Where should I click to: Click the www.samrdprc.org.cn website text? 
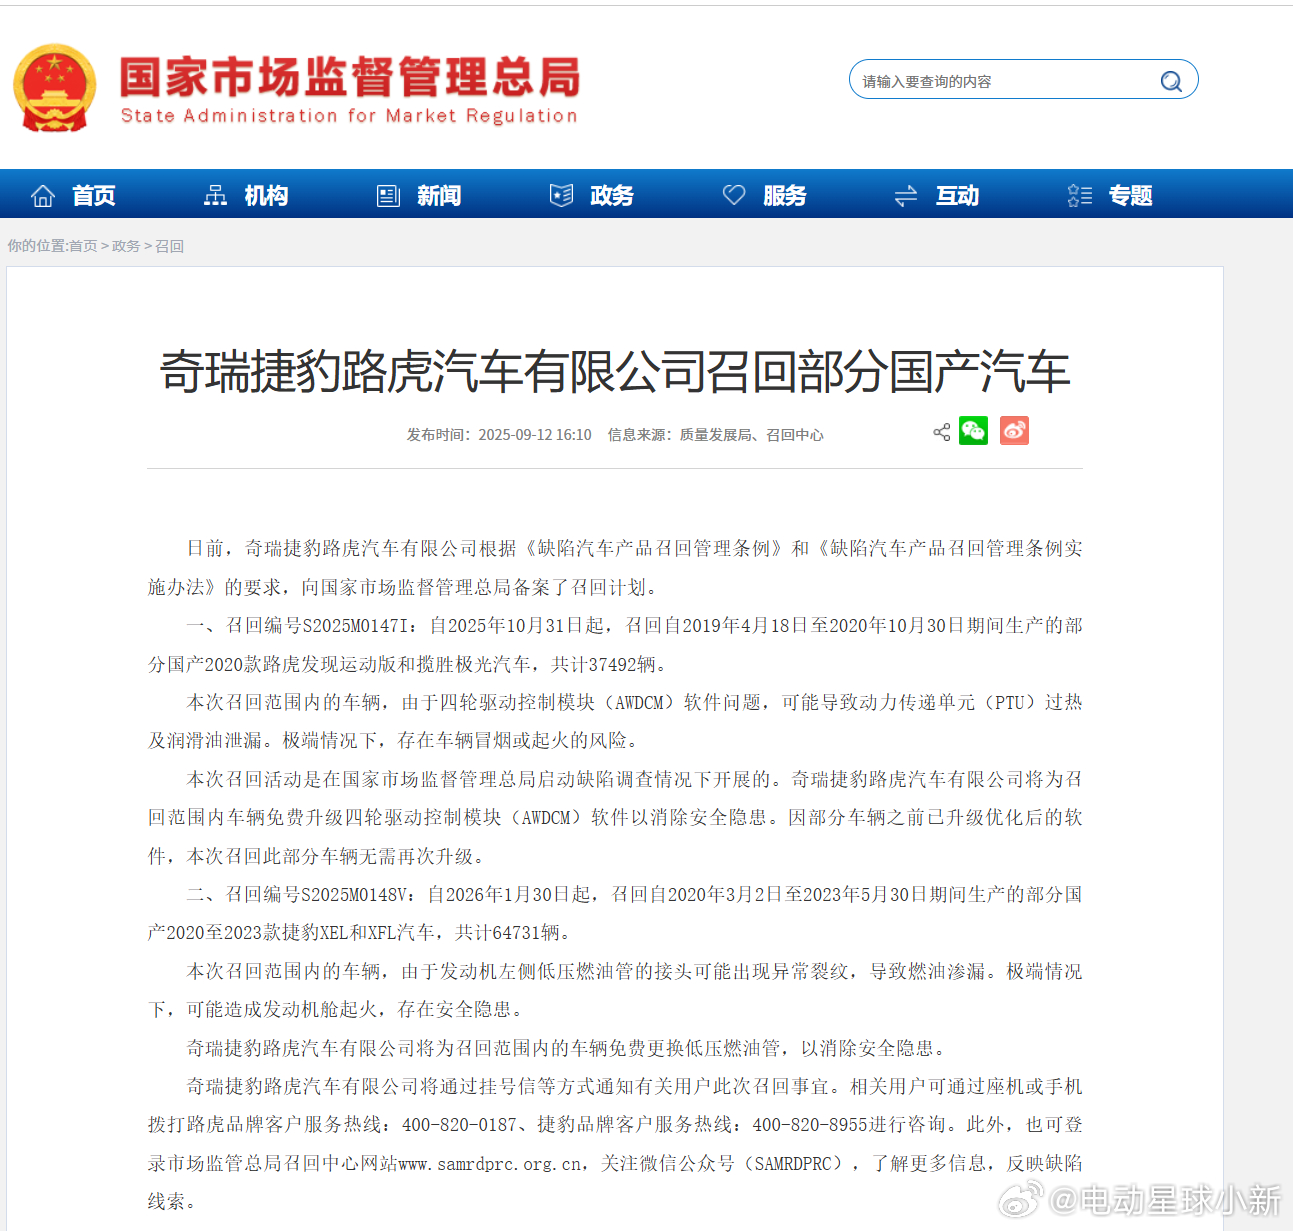tap(490, 1164)
